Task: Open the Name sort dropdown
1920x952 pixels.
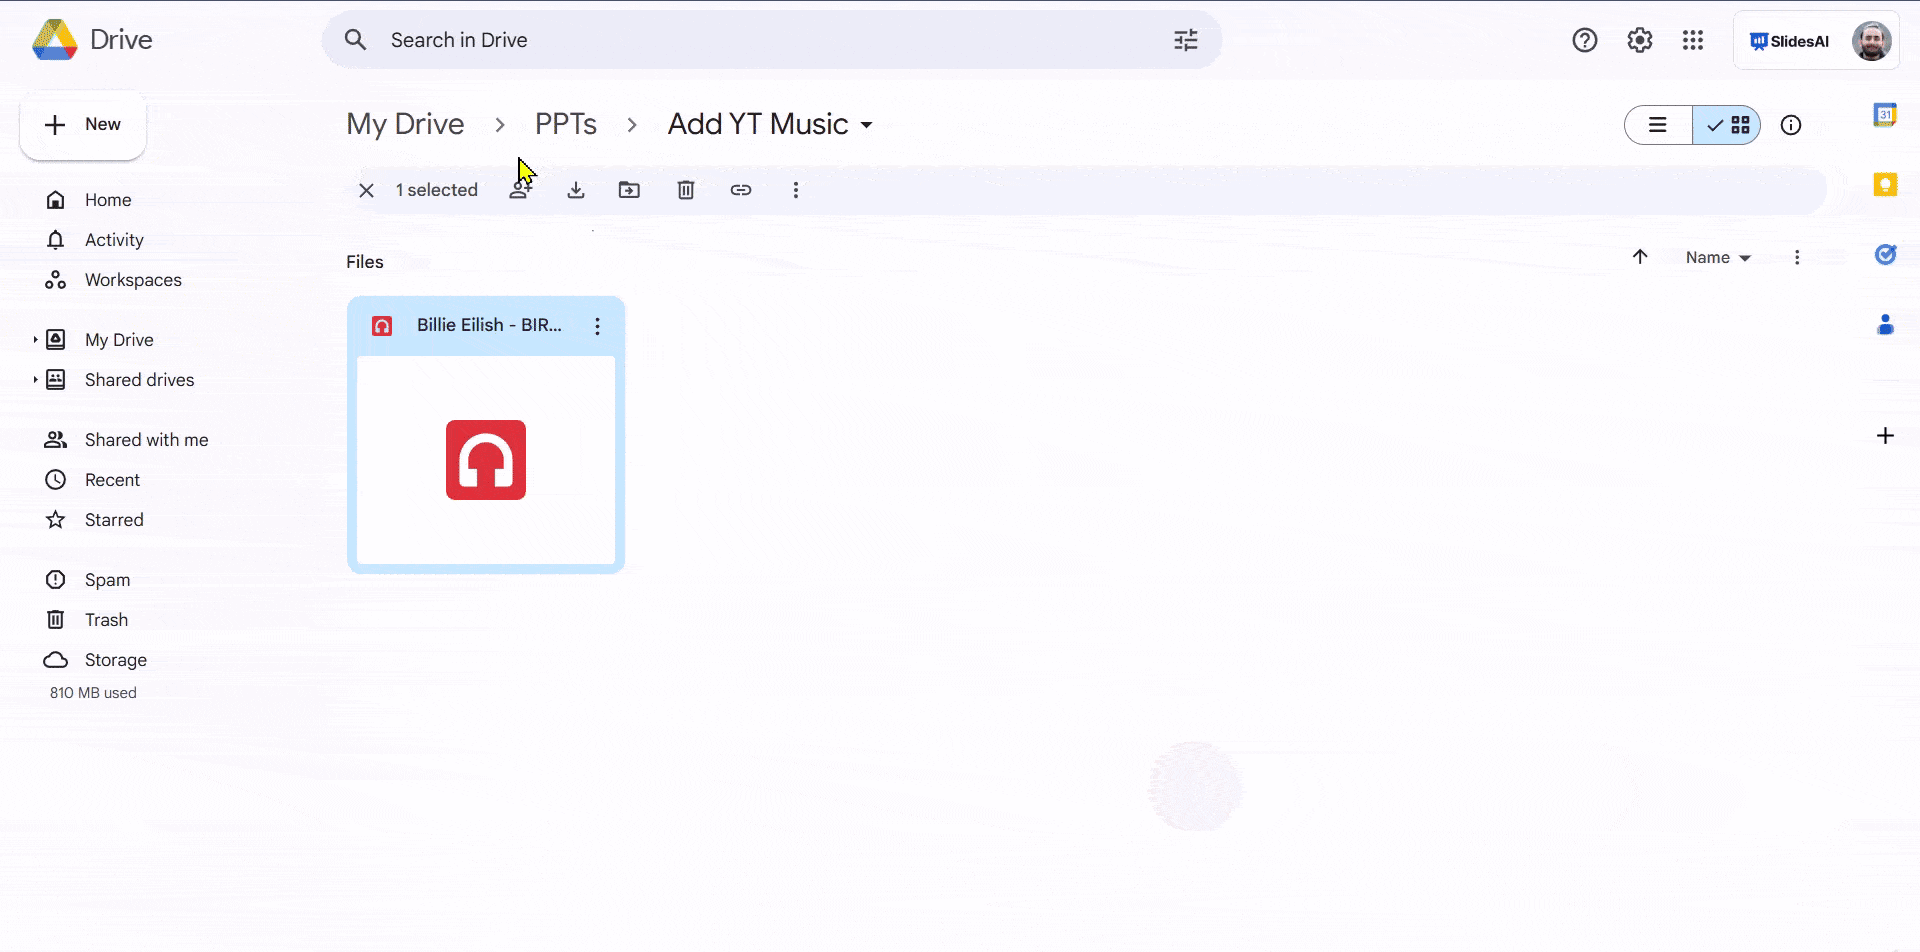Action: 1716,257
